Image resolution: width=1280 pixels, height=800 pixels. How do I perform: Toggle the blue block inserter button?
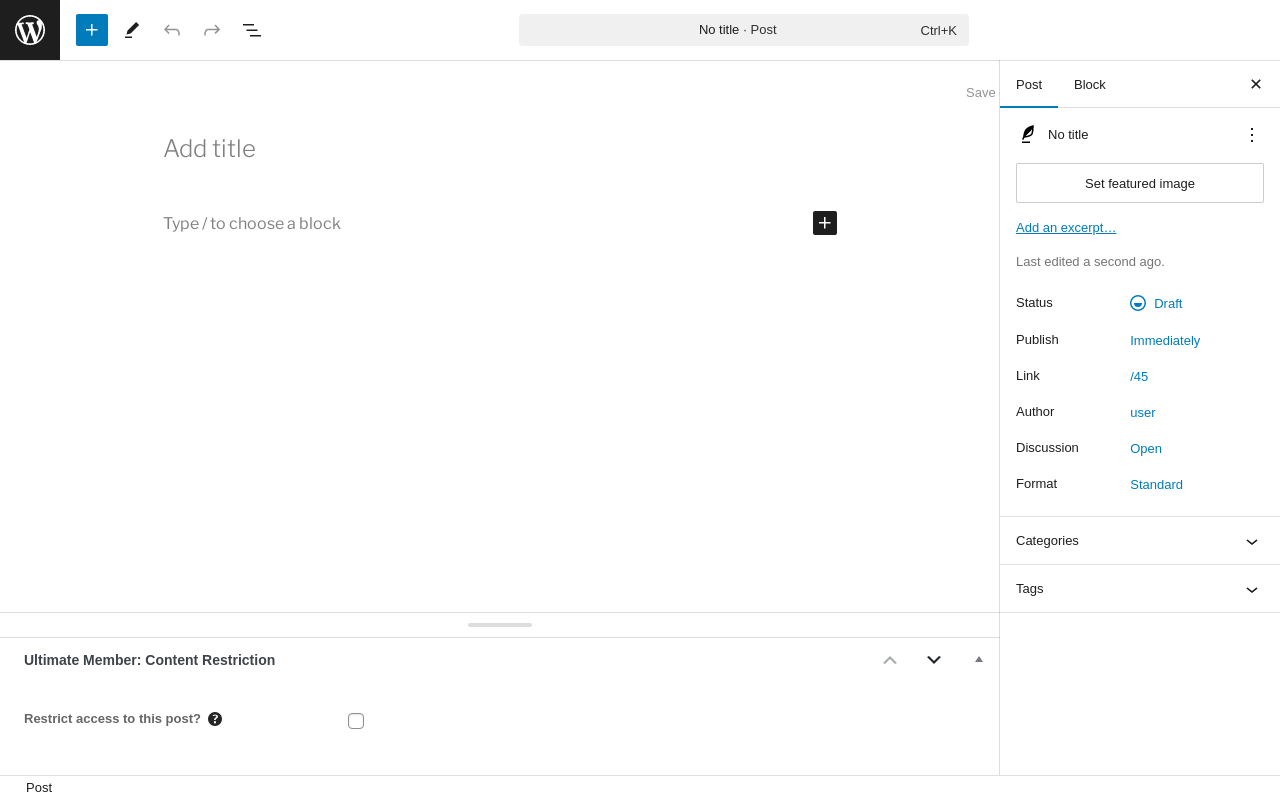pyautogui.click(x=92, y=30)
